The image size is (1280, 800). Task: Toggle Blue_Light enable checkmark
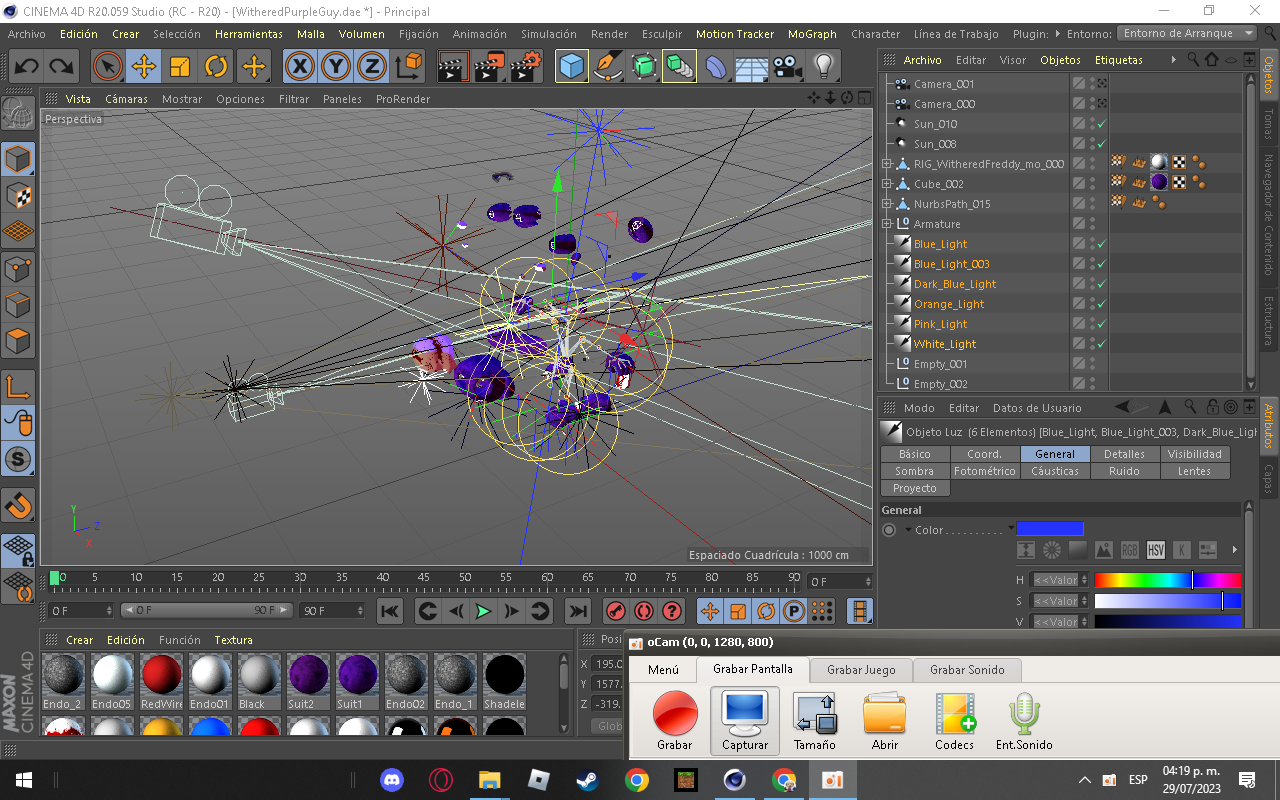tap(1101, 244)
